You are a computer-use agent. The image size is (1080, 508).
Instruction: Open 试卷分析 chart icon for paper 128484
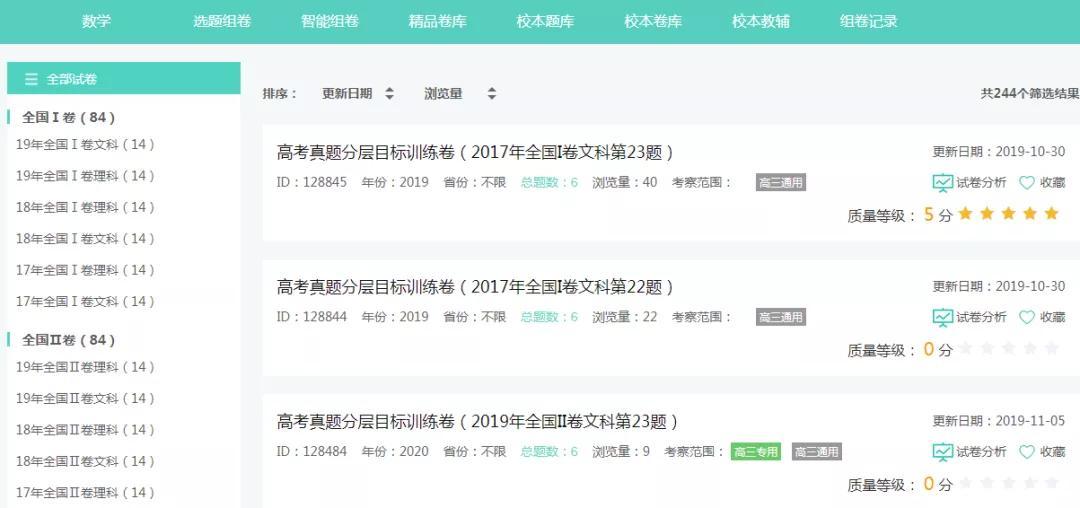(942, 452)
